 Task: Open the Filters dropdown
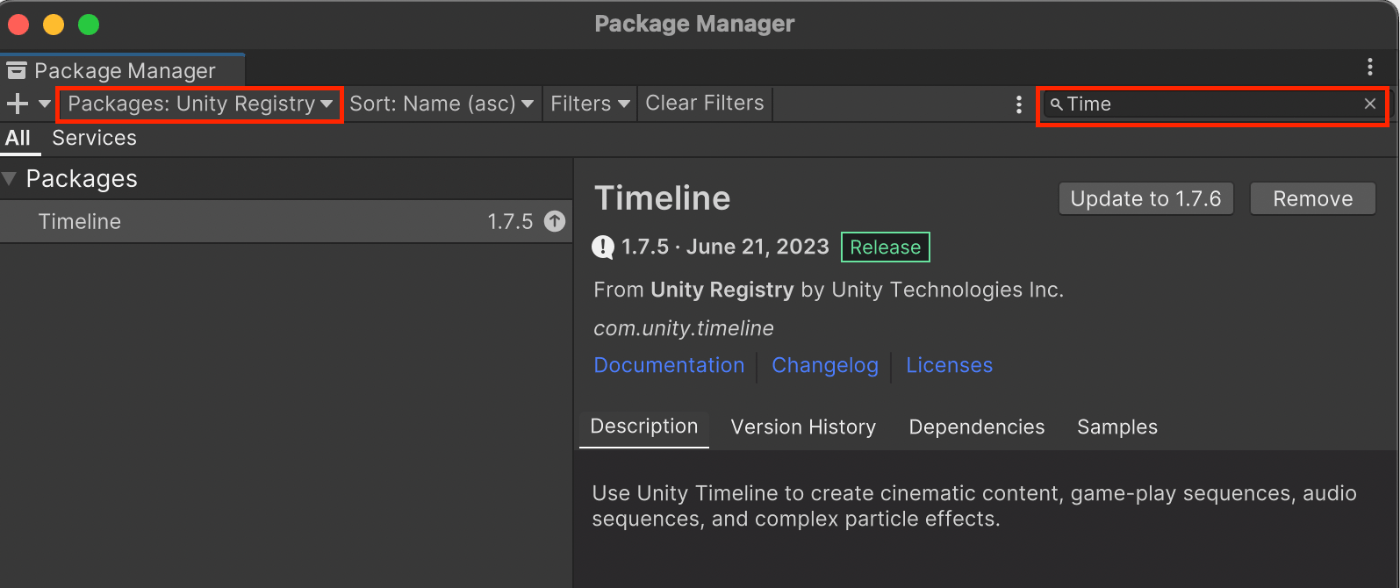(590, 104)
